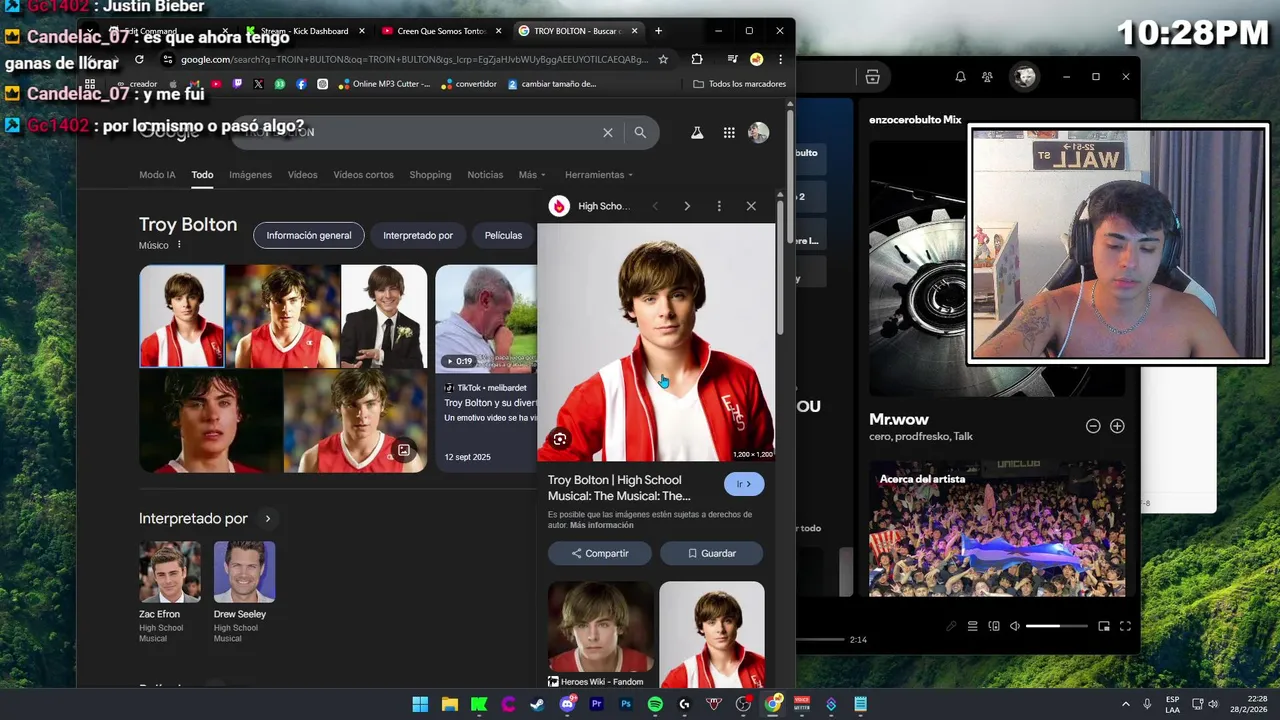This screenshot has height=720, width=1280.
Task: Click the Guardar button
Action: (x=711, y=553)
